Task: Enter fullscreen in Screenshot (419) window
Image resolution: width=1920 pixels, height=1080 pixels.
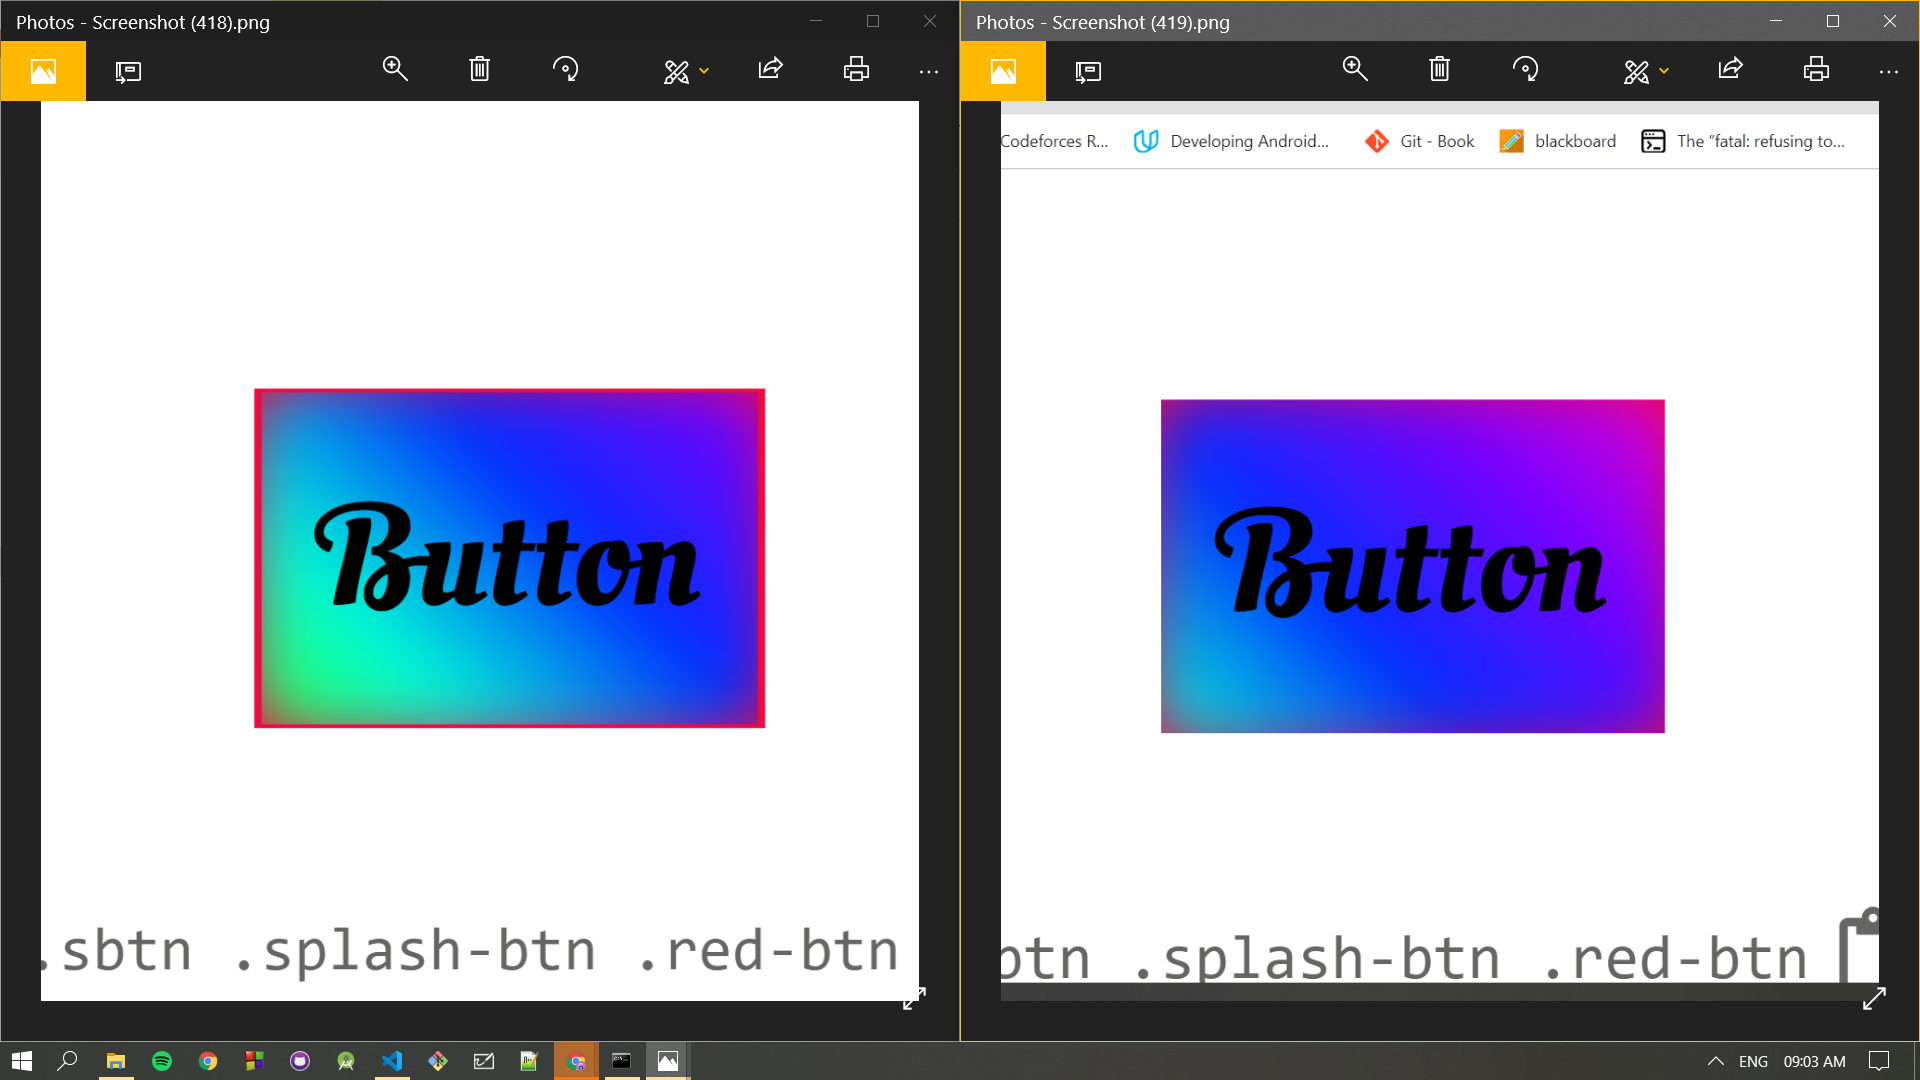Action: [1874, 998]
